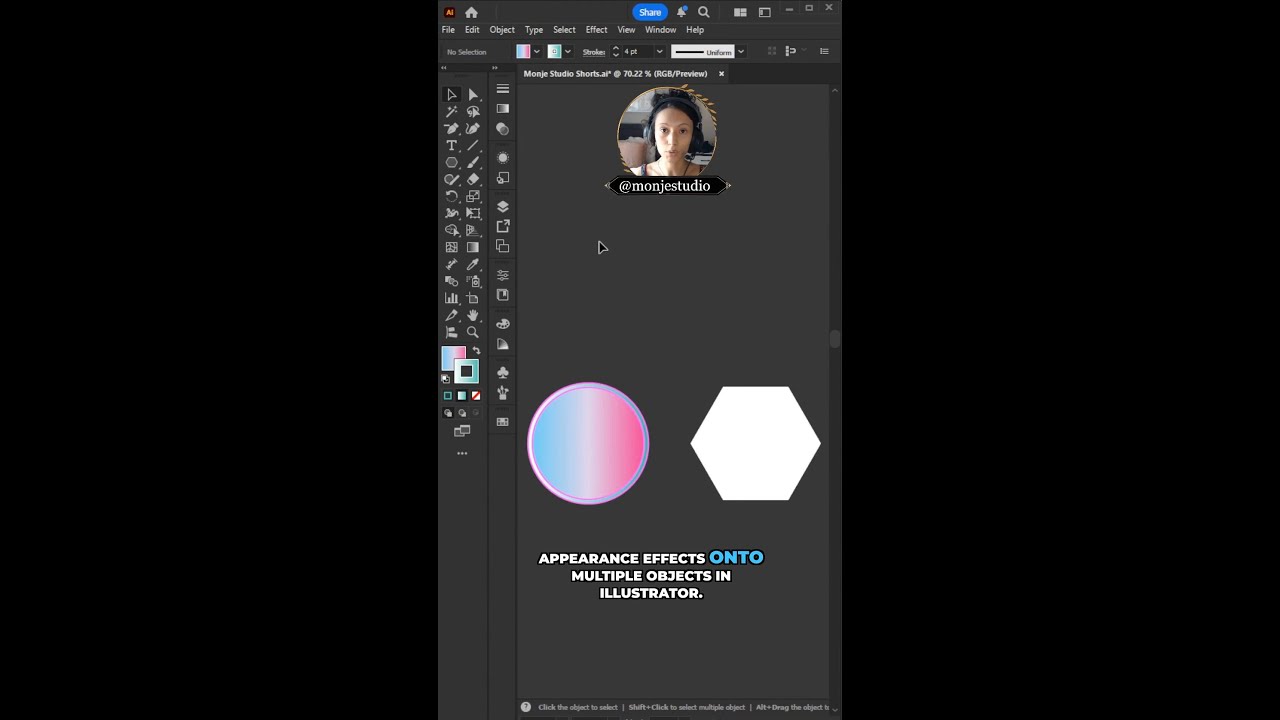Expand the control bar fill color dropdown
This screenshot has height=720, width=1280.
[x=537, y=52]
